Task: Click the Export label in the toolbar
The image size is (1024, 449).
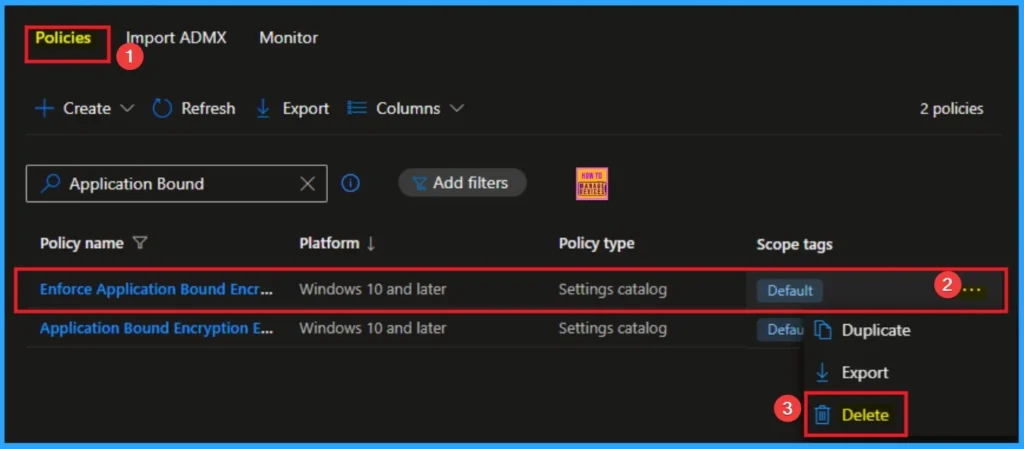Action: coord(306,108)
